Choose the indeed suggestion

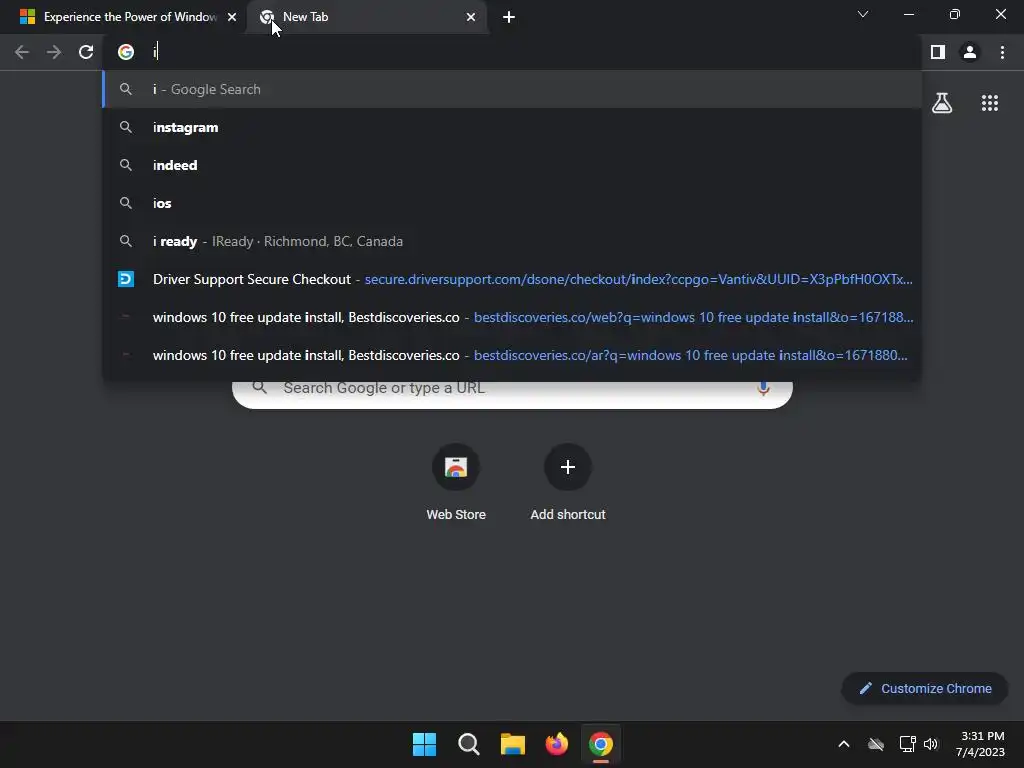pos(512,165)
